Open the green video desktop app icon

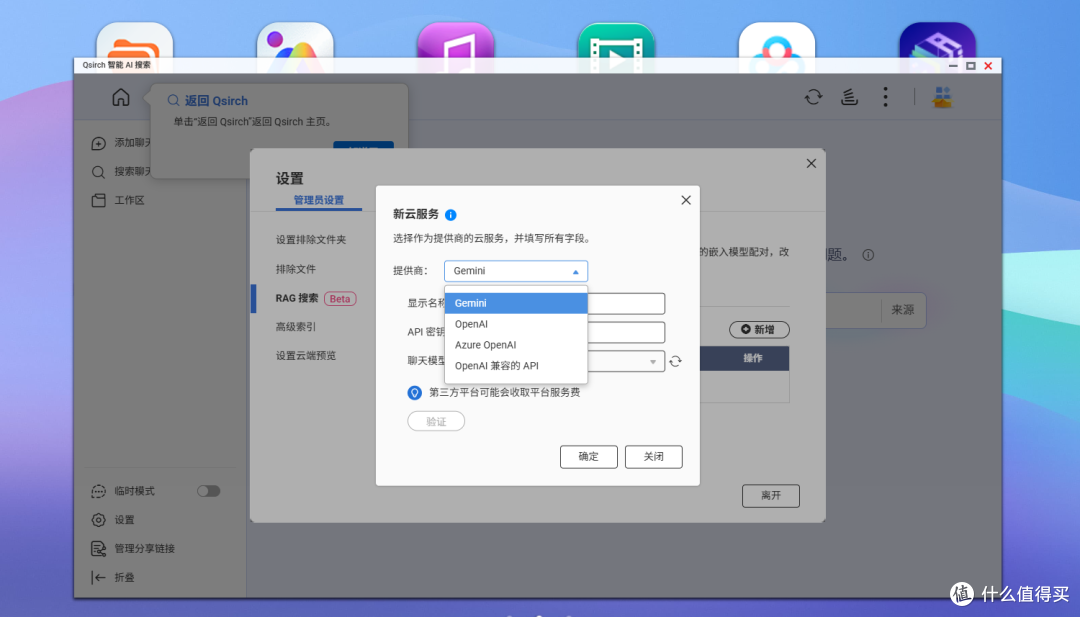(616, 47)
